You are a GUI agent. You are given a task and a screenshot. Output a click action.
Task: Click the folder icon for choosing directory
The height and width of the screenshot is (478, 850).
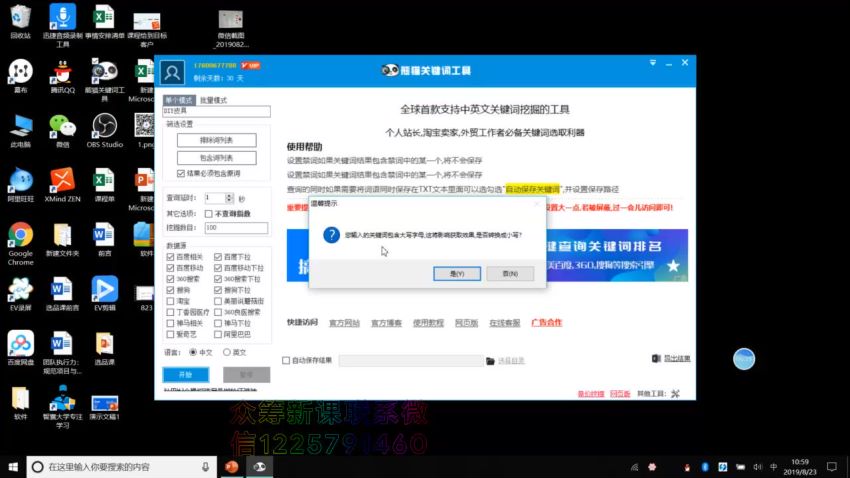pos(490,361)
